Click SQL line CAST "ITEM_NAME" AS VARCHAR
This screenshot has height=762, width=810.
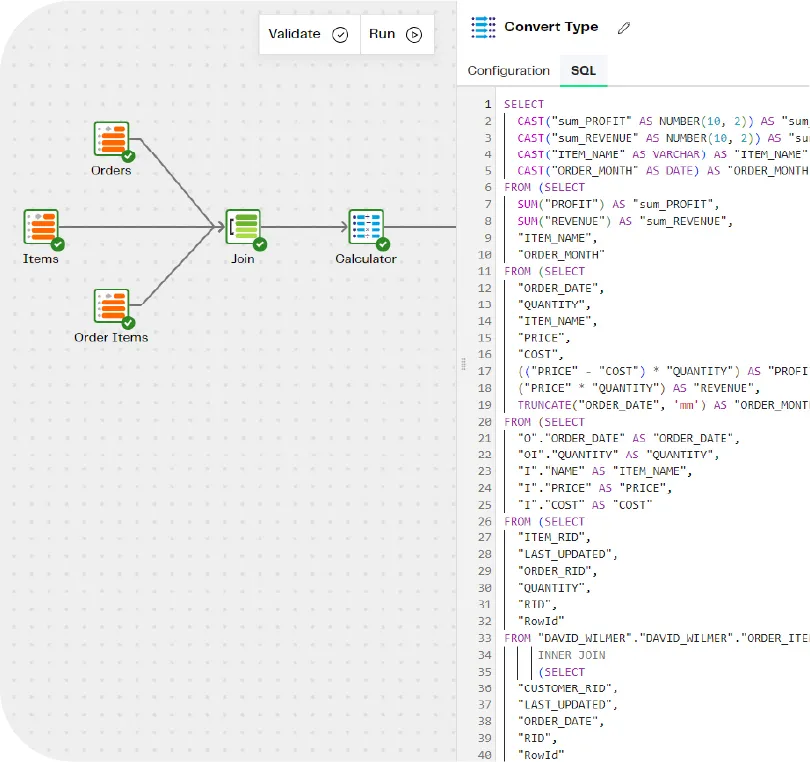coord(663,154)
